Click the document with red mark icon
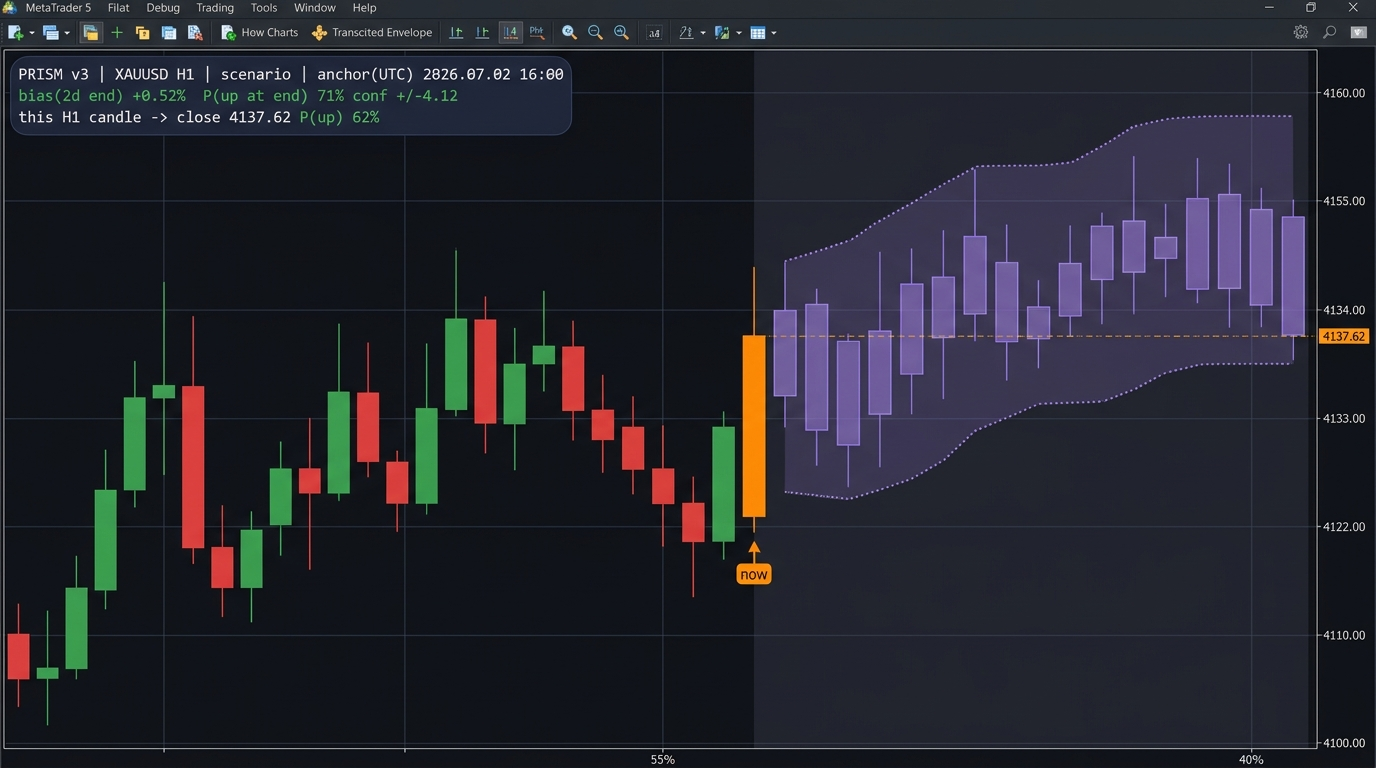This screenshot has height=768, width=1376. coord(195,33)
